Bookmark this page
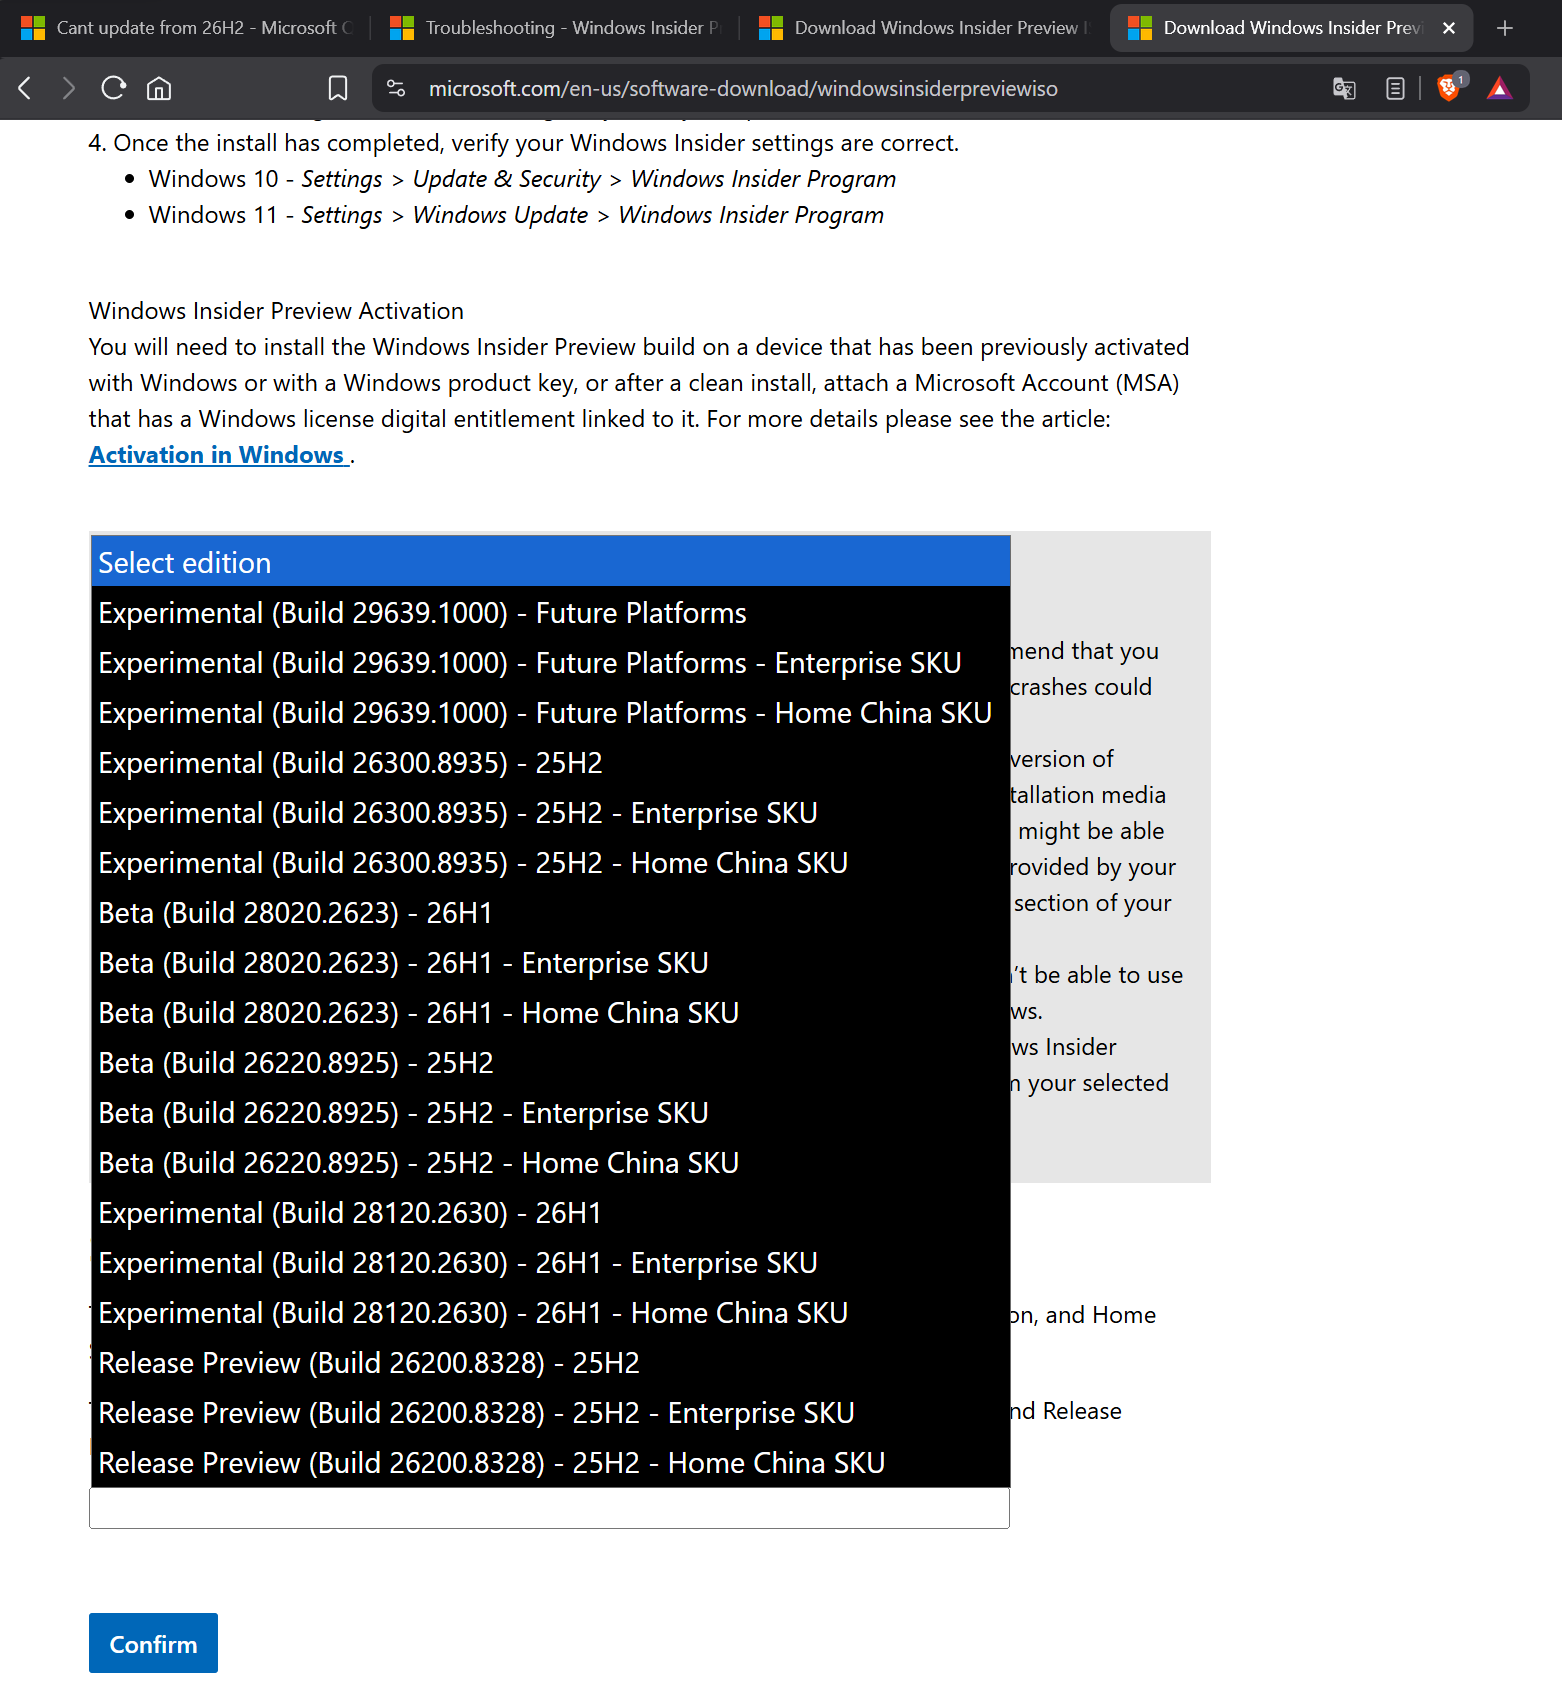This screenshot has width=1562, height=1697. pyautogui.click(x=338, y=89)
